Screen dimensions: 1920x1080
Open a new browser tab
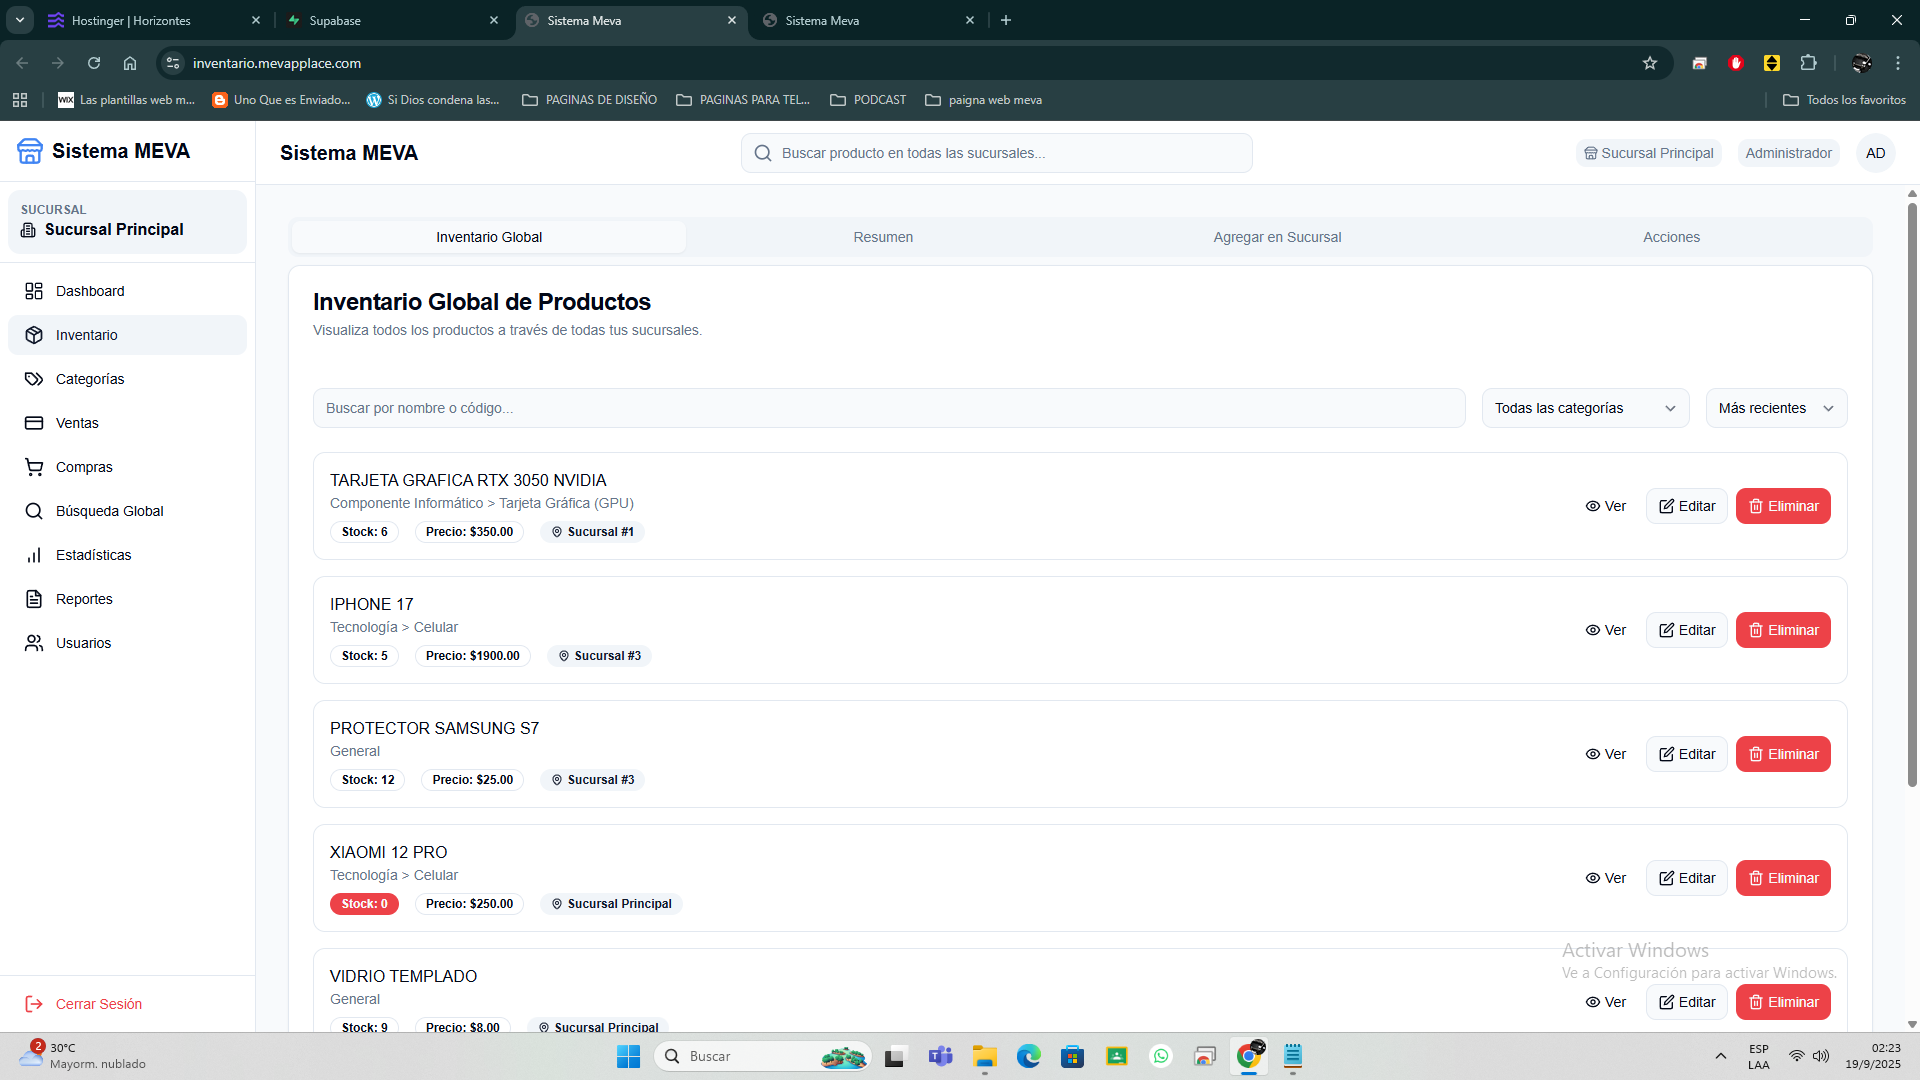pos(1006,20)
